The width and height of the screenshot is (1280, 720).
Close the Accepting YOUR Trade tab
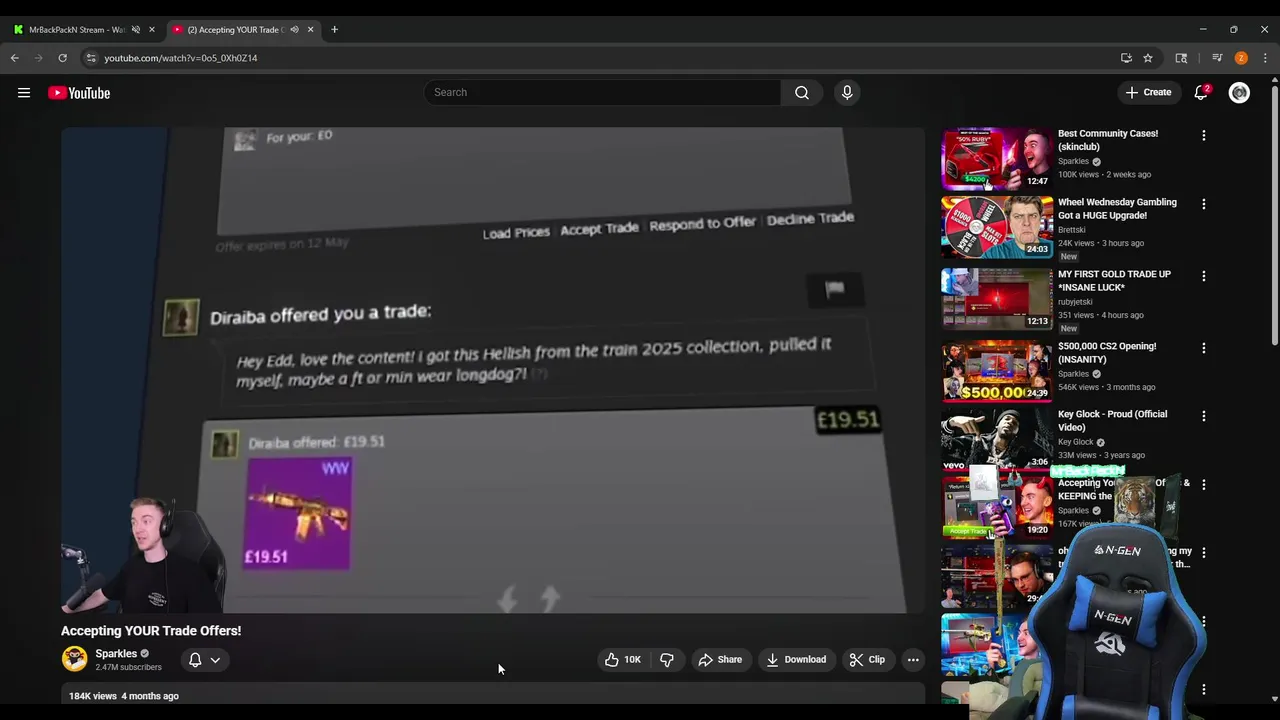[x=310, y=29]
